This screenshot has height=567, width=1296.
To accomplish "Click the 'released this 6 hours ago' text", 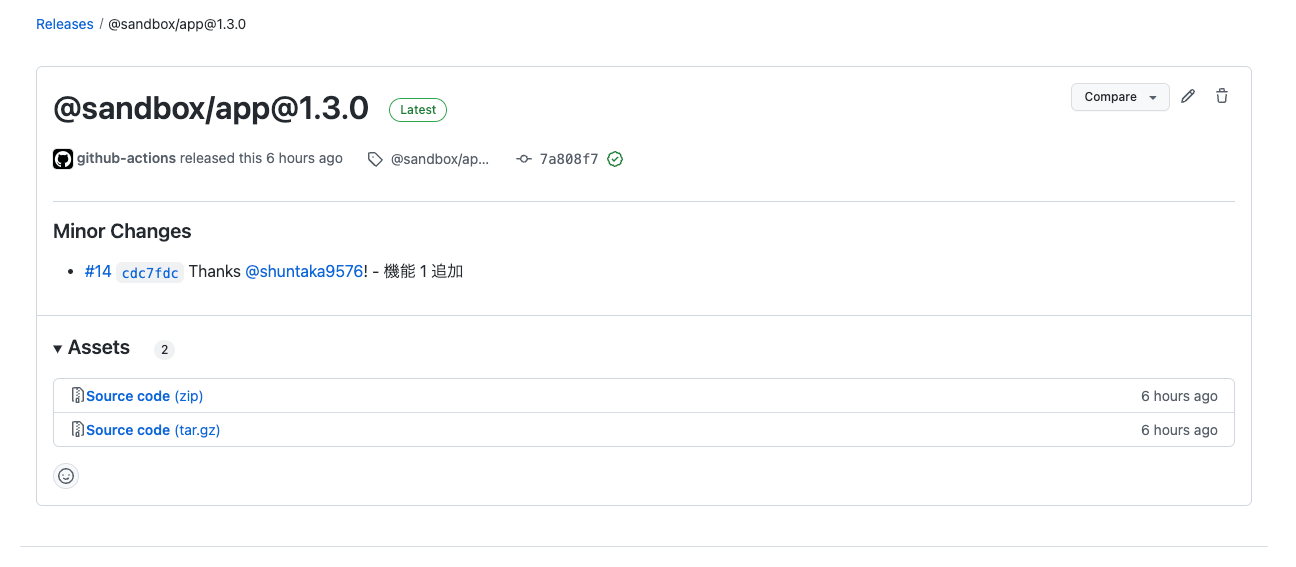I will click(x=261, y=158).
